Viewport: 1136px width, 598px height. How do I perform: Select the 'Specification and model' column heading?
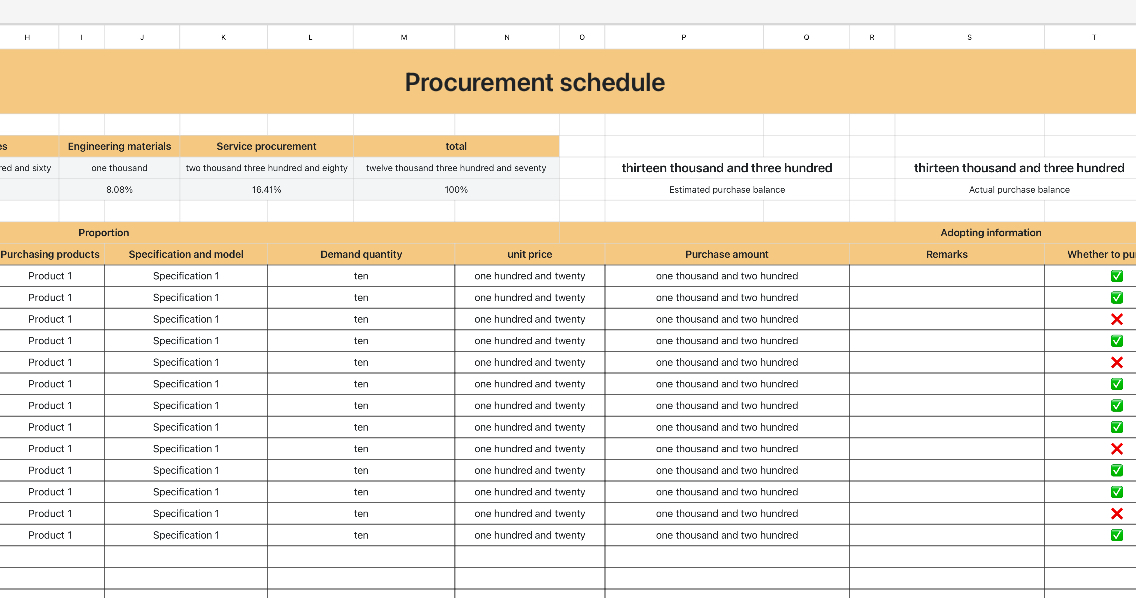click(x=186, y=254)
